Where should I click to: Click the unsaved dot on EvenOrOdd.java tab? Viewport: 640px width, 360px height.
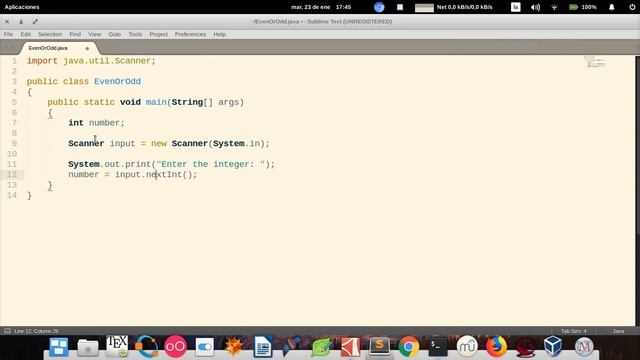click(87, 48)
